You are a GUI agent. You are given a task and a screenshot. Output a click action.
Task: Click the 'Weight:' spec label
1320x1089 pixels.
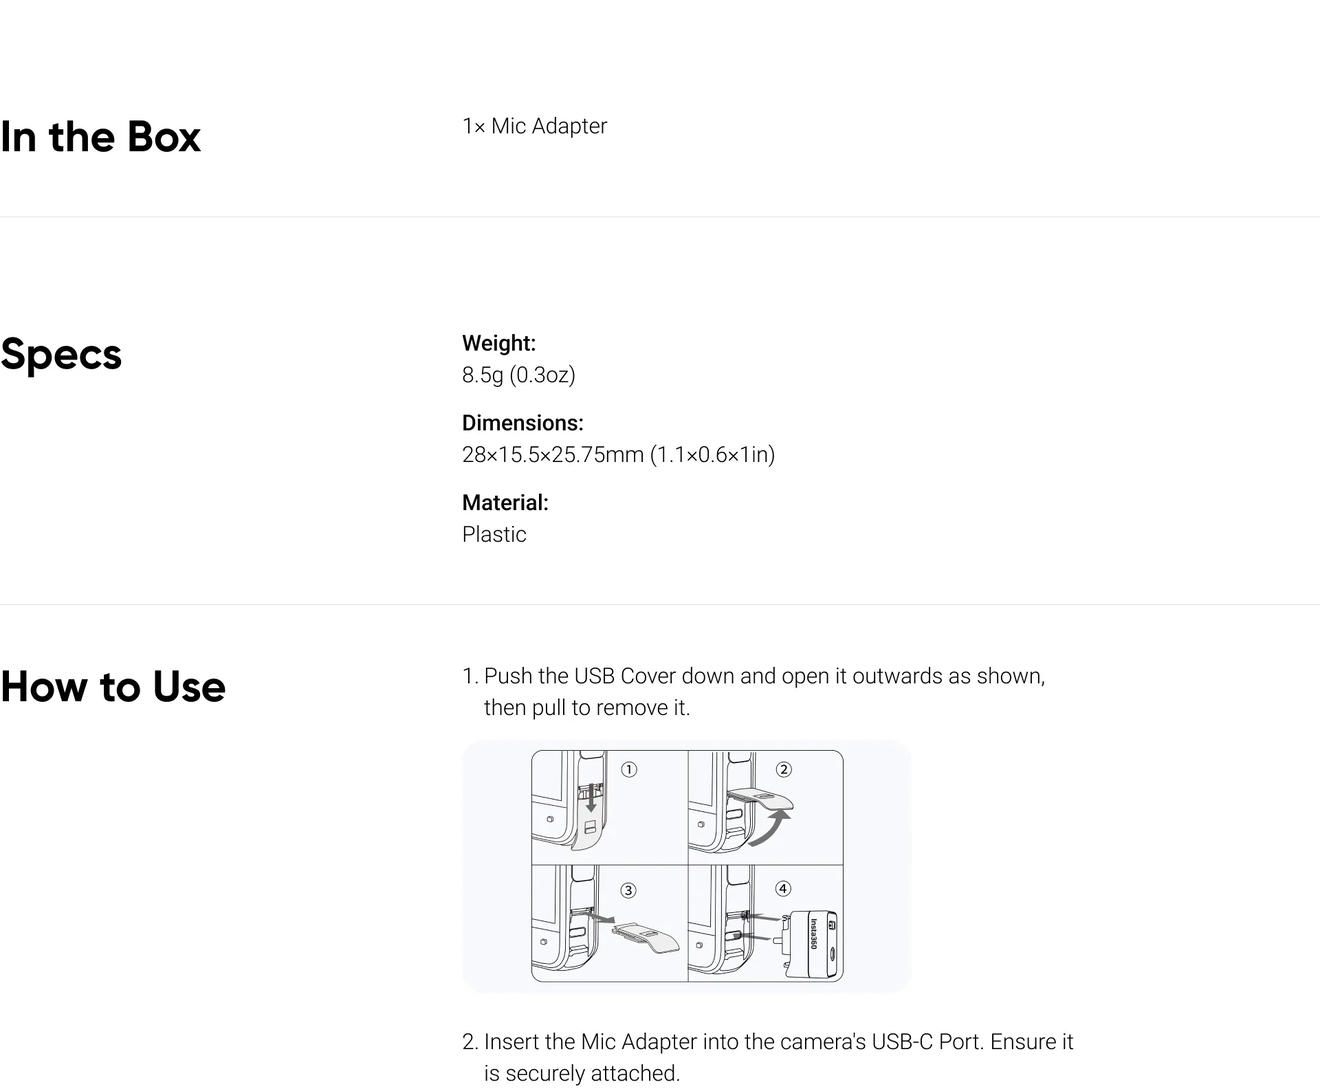(x=499, y=343)
